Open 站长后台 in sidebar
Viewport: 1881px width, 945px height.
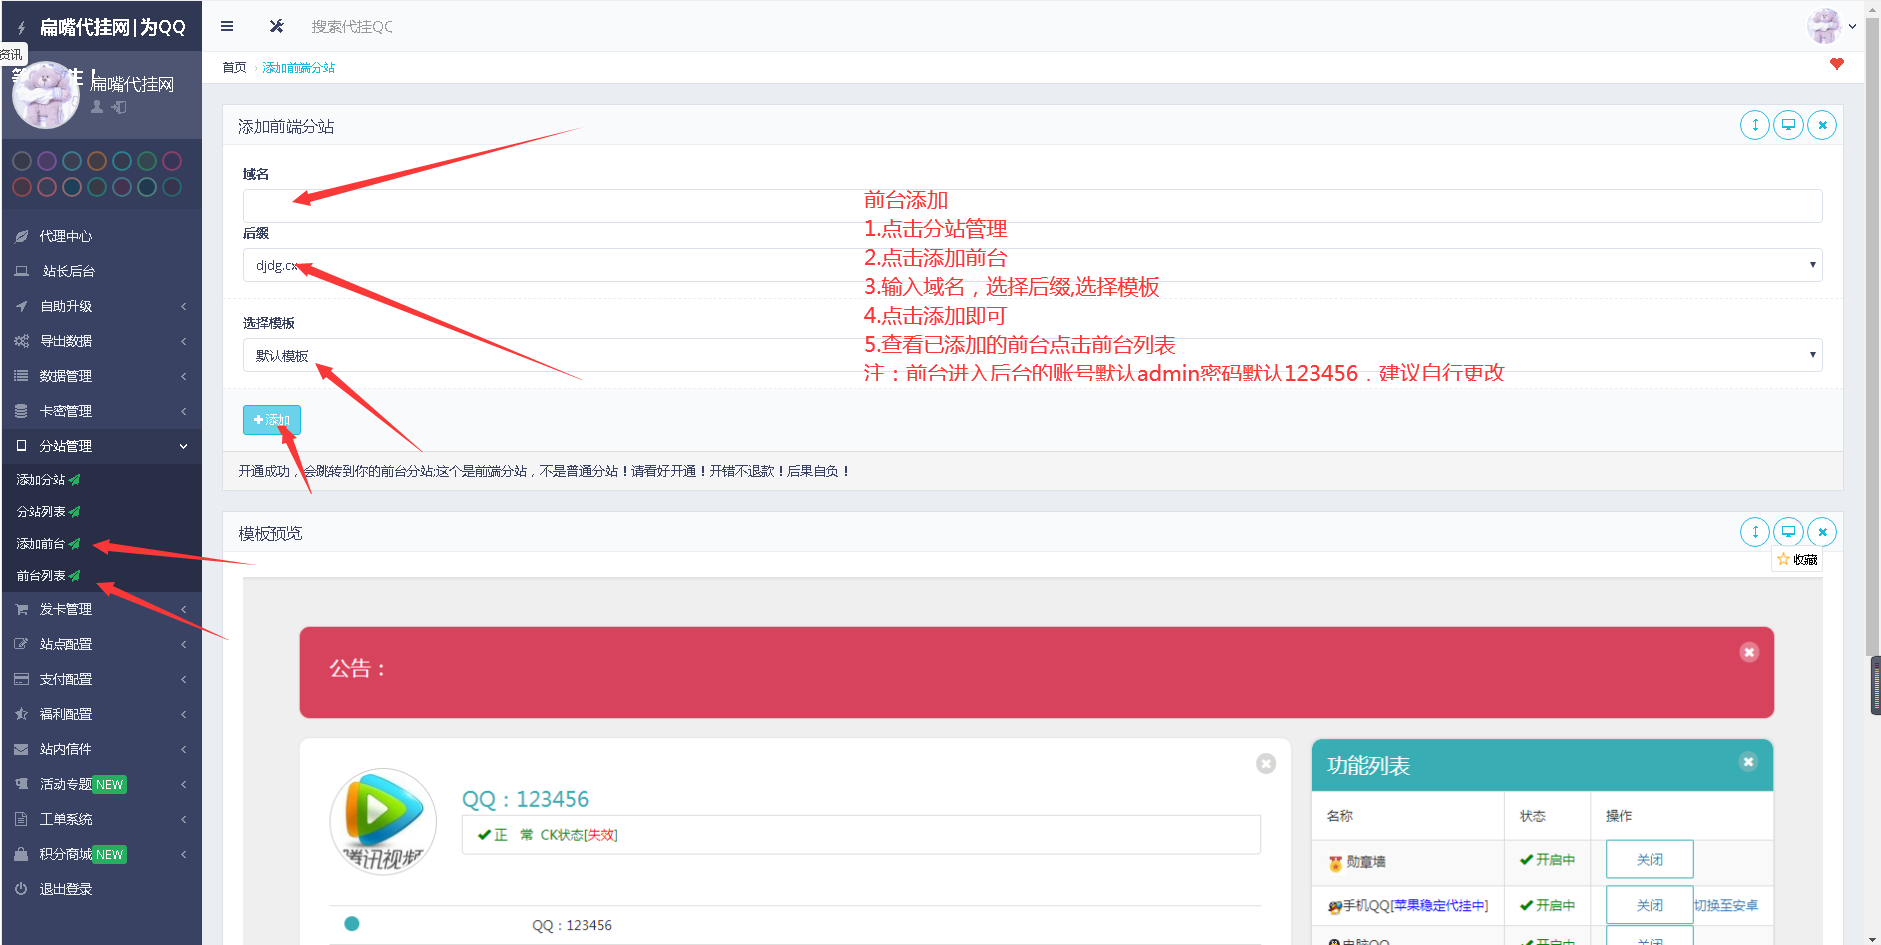(x=101, y=271)
